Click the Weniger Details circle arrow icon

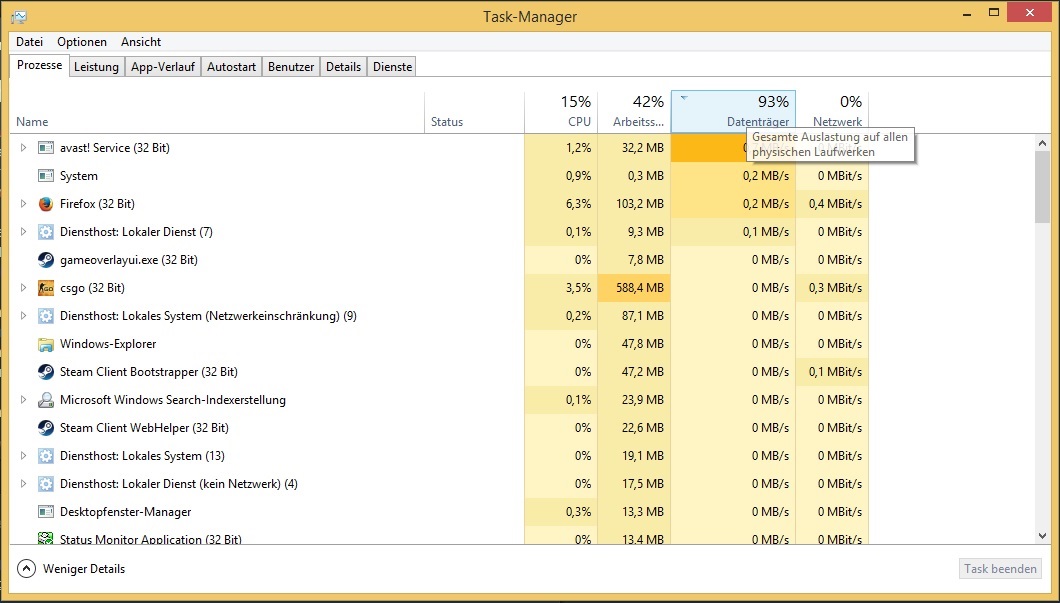tap(26, 569)
